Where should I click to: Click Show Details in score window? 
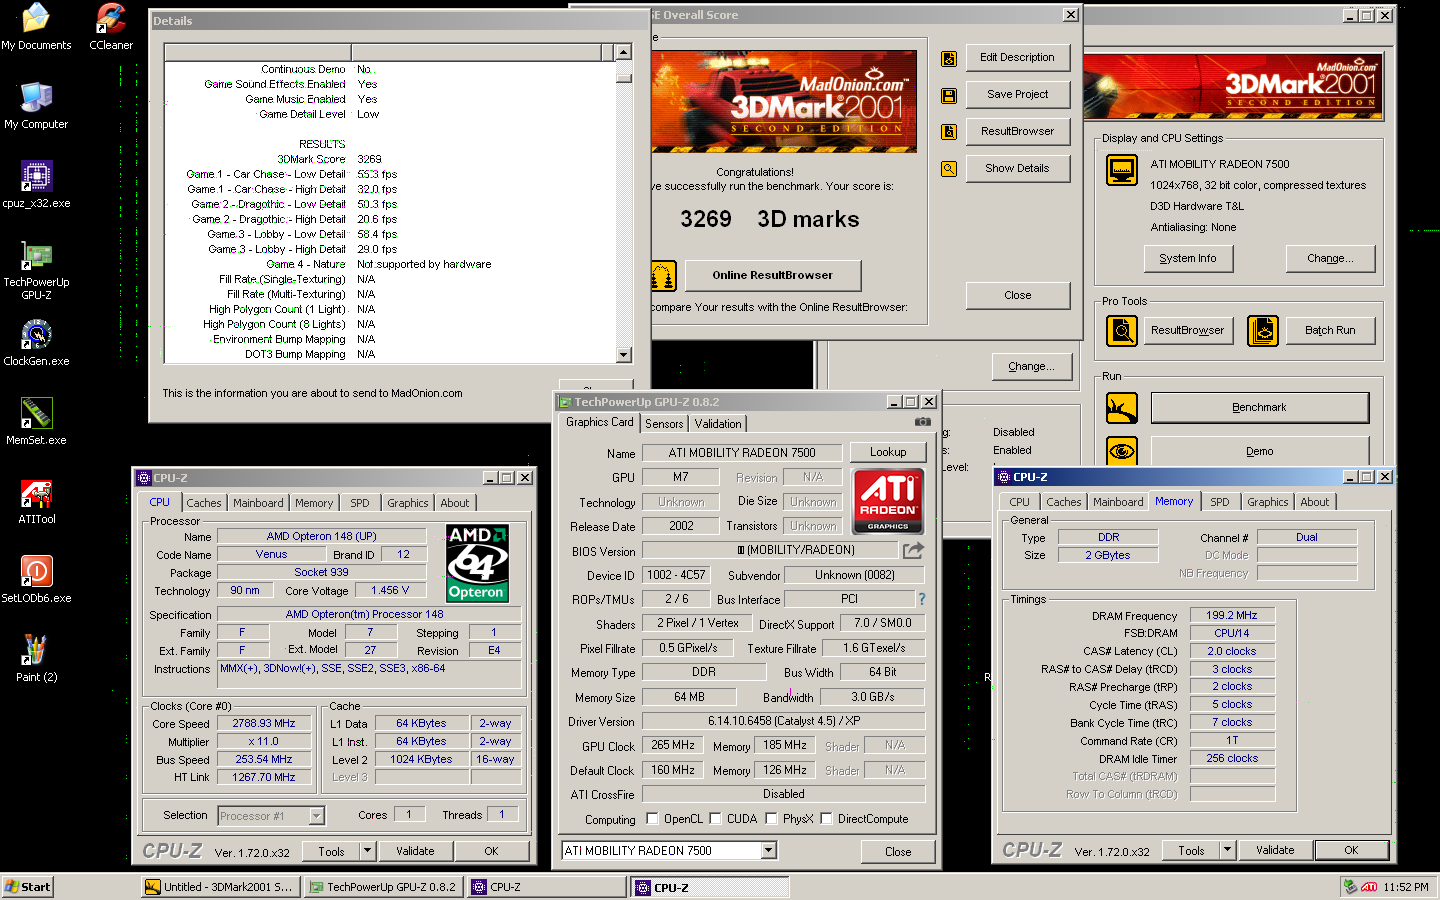(1018, 168)
